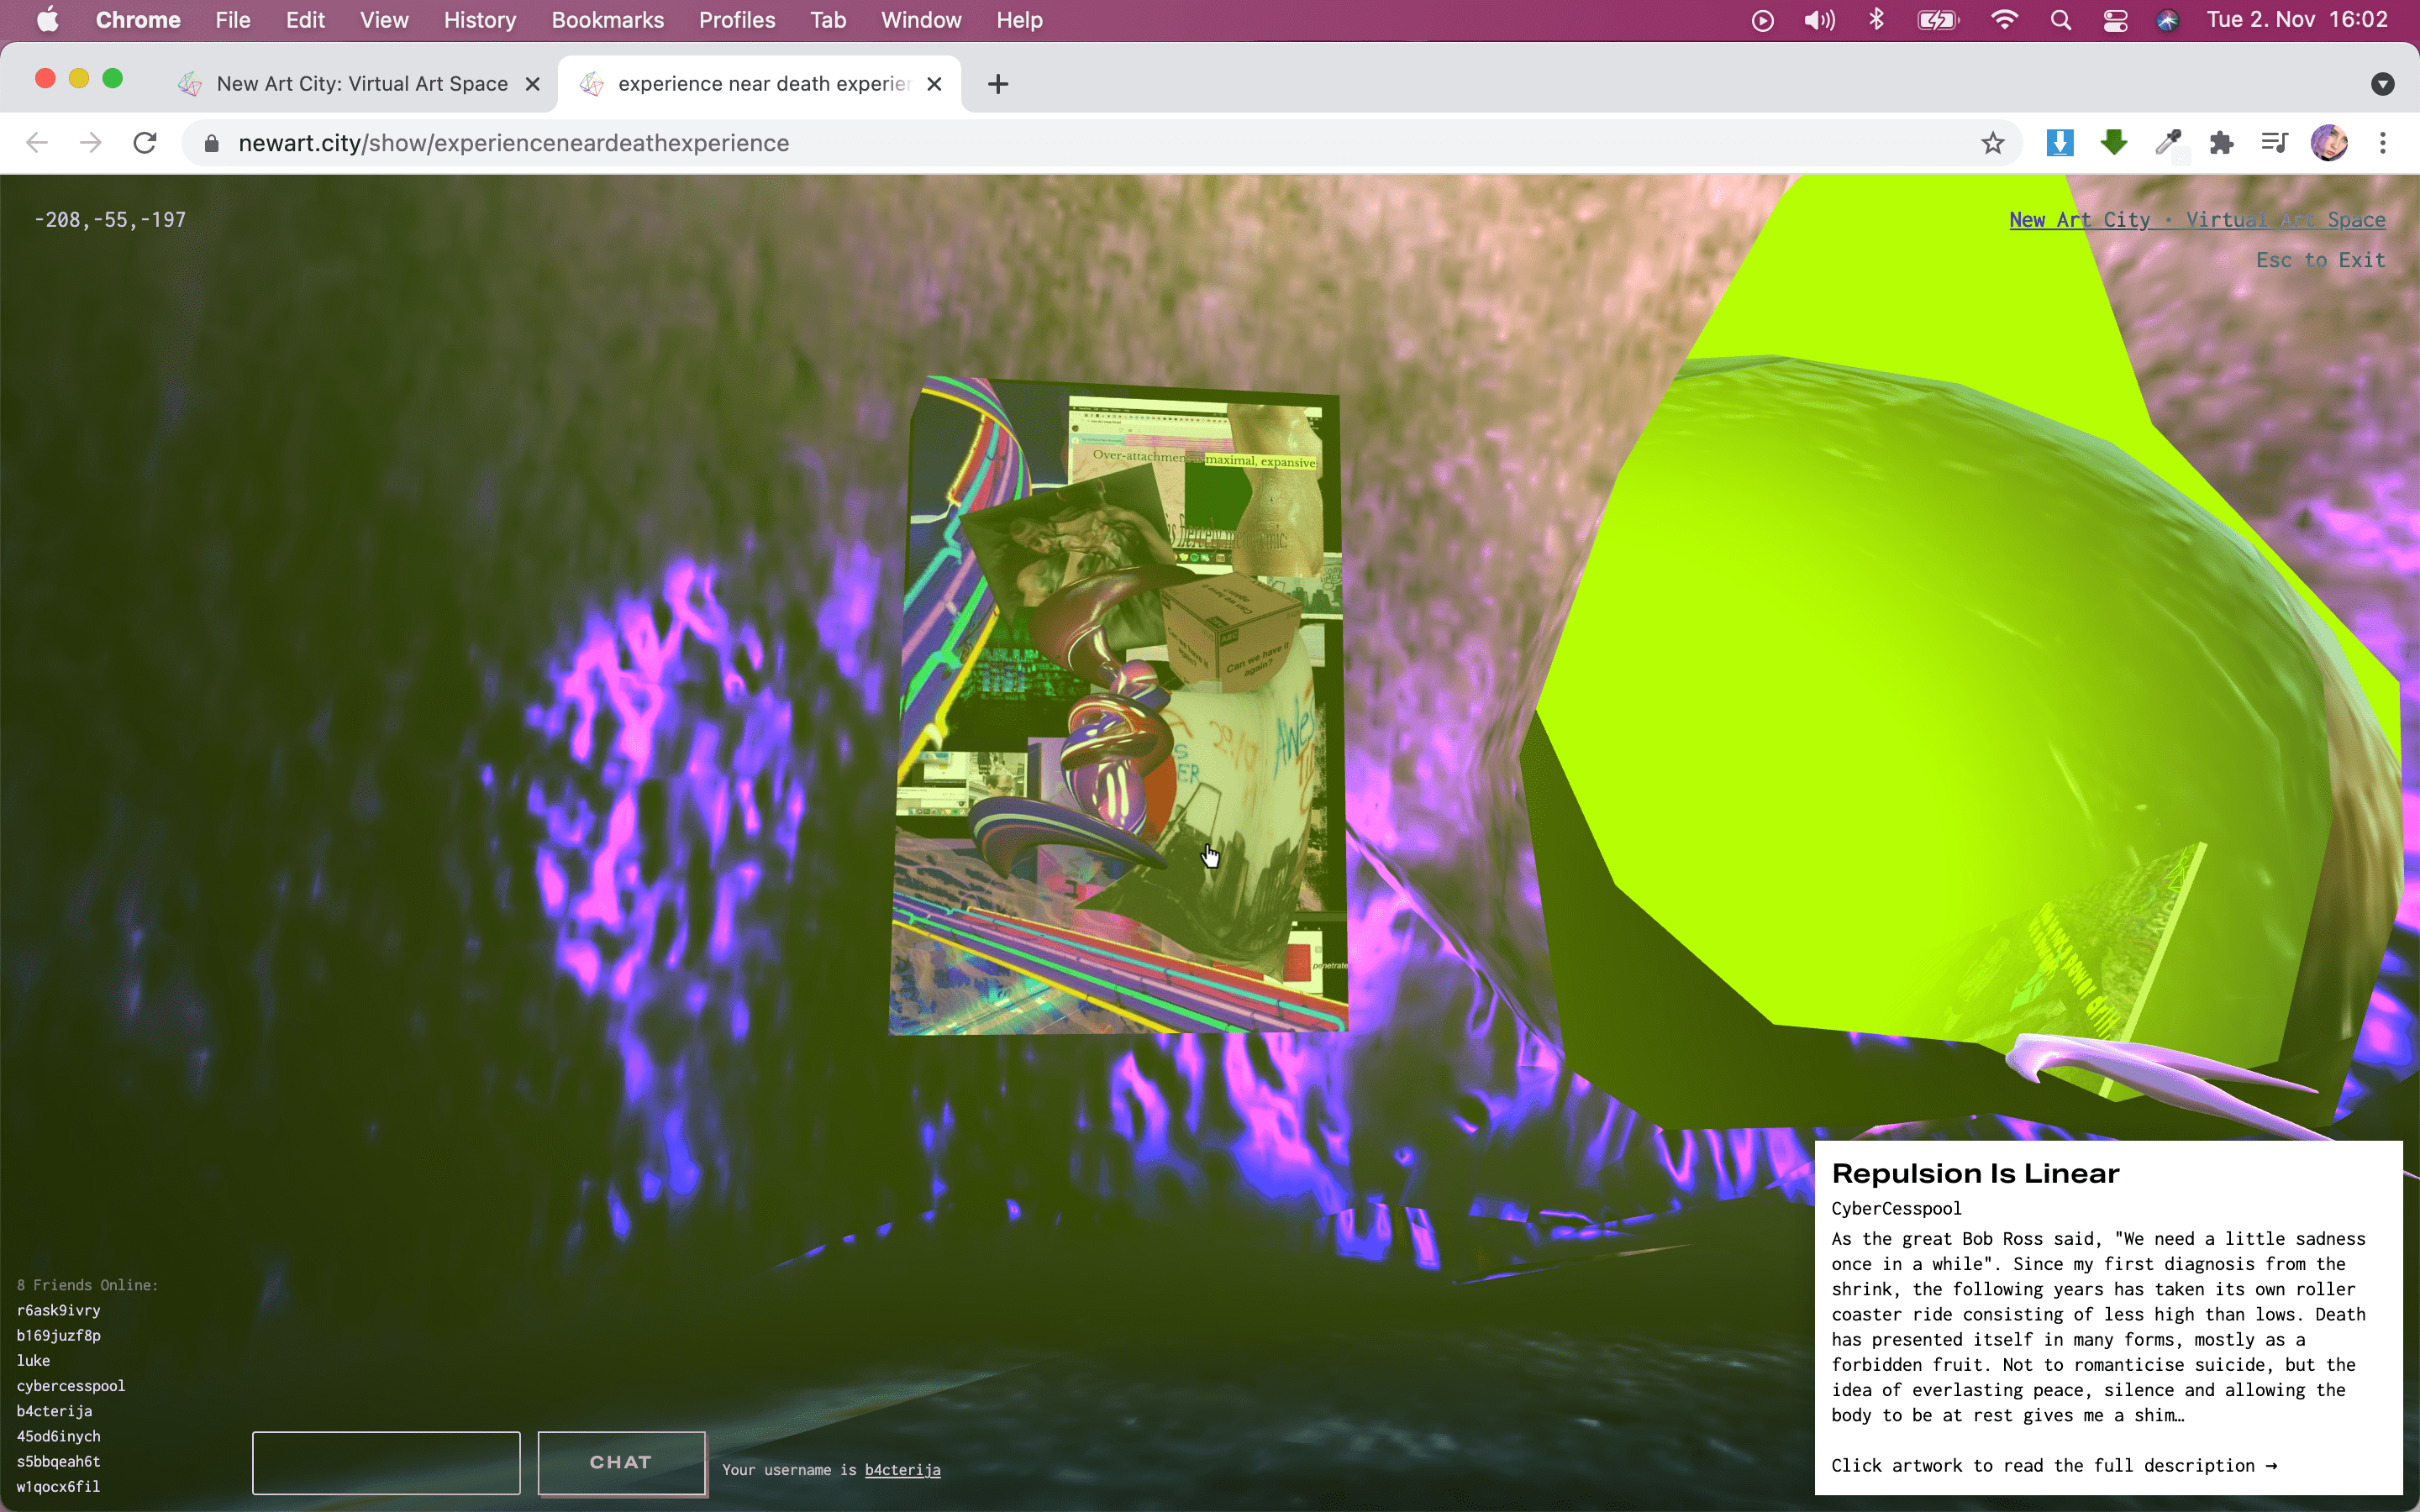Click the coordinates readout -208,-55,-197
The height and width of the screenshot is (1512, 2420).
[110, 220]
